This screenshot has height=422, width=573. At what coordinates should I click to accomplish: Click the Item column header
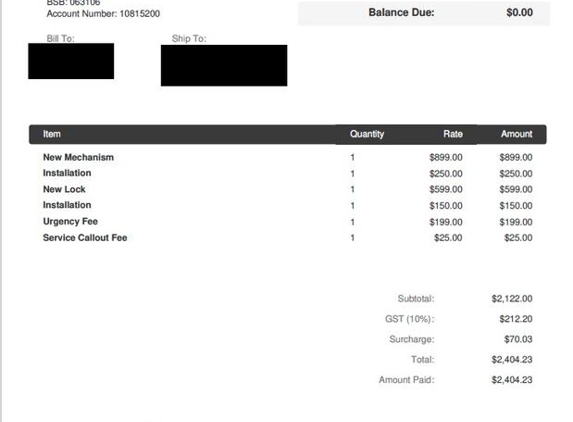pos(52,134)
